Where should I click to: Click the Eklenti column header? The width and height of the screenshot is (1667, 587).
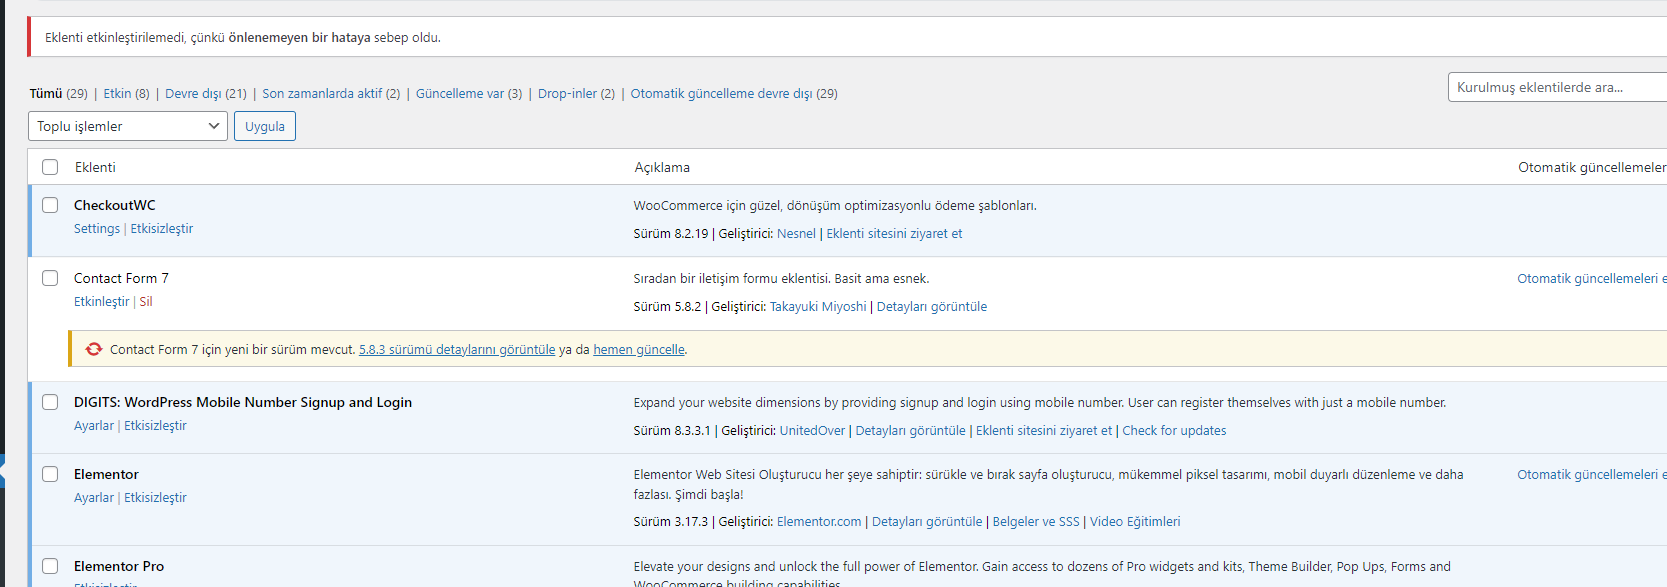click(95, 167)
